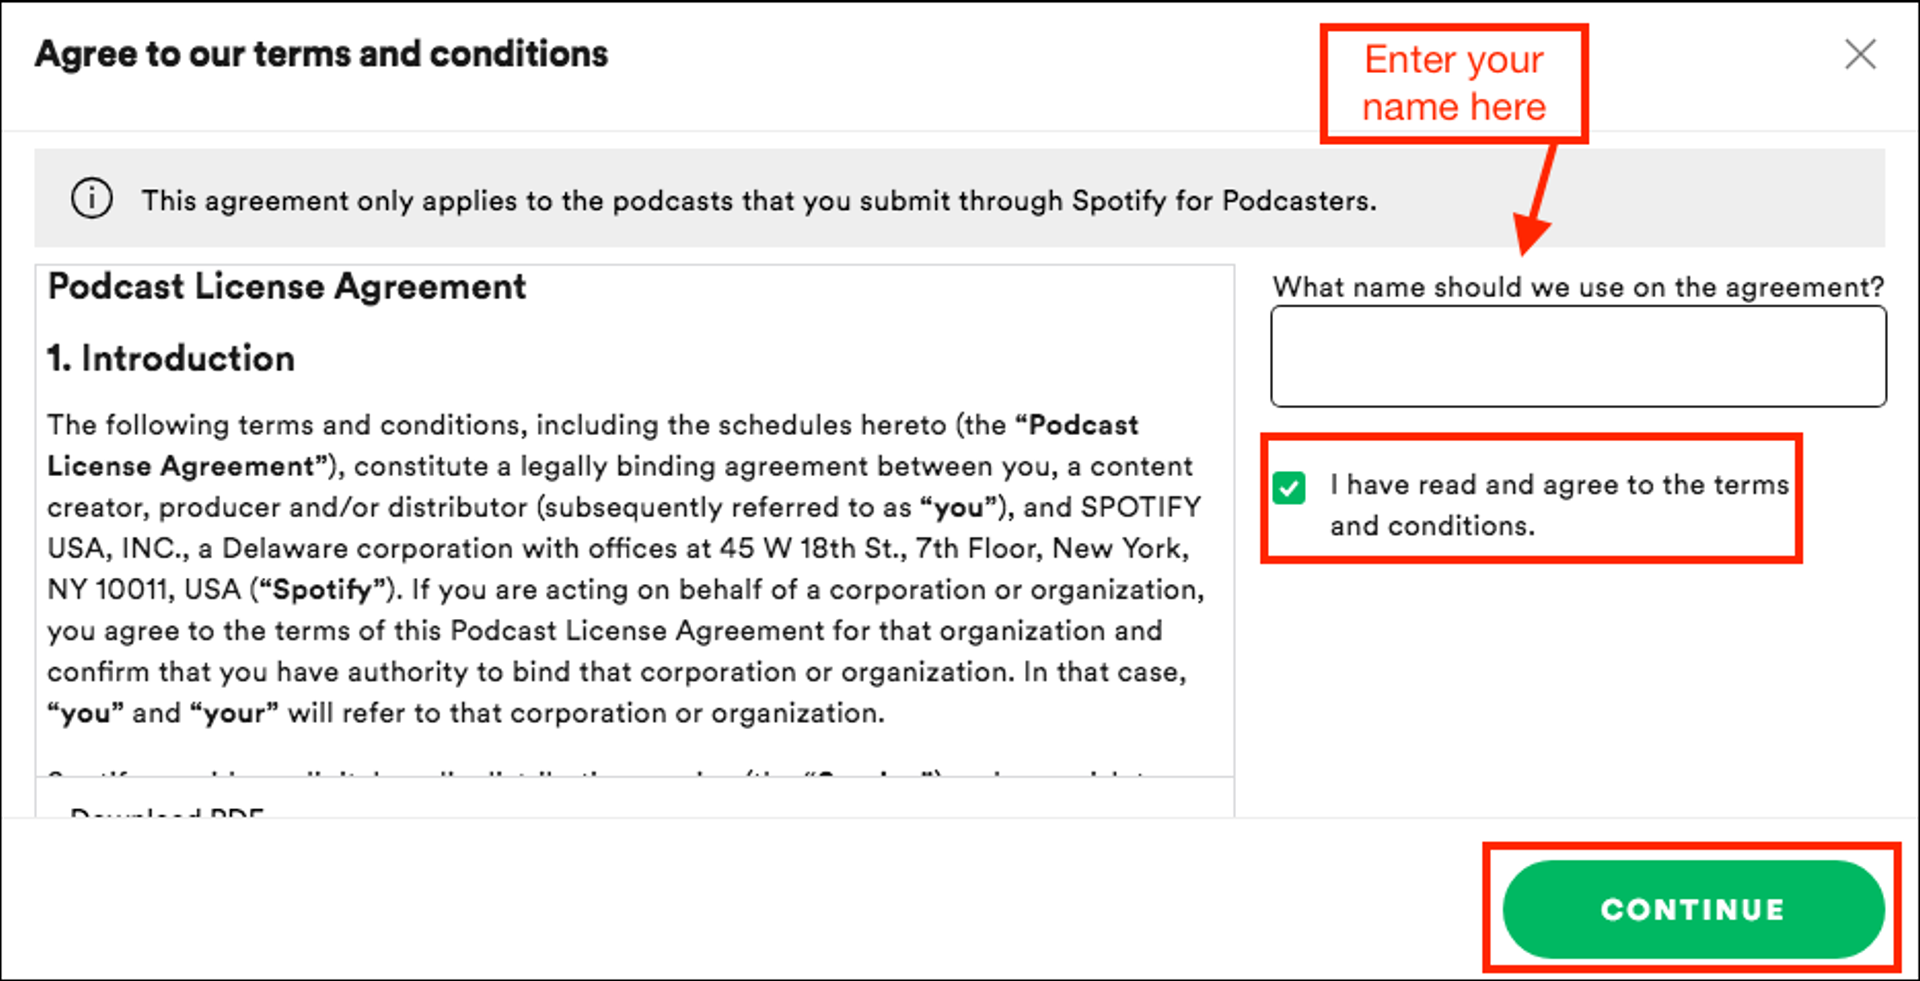Open the partially visible Download PDF link
The width and height of the screenshot is (1920, 981).
[x=167, y=813]
